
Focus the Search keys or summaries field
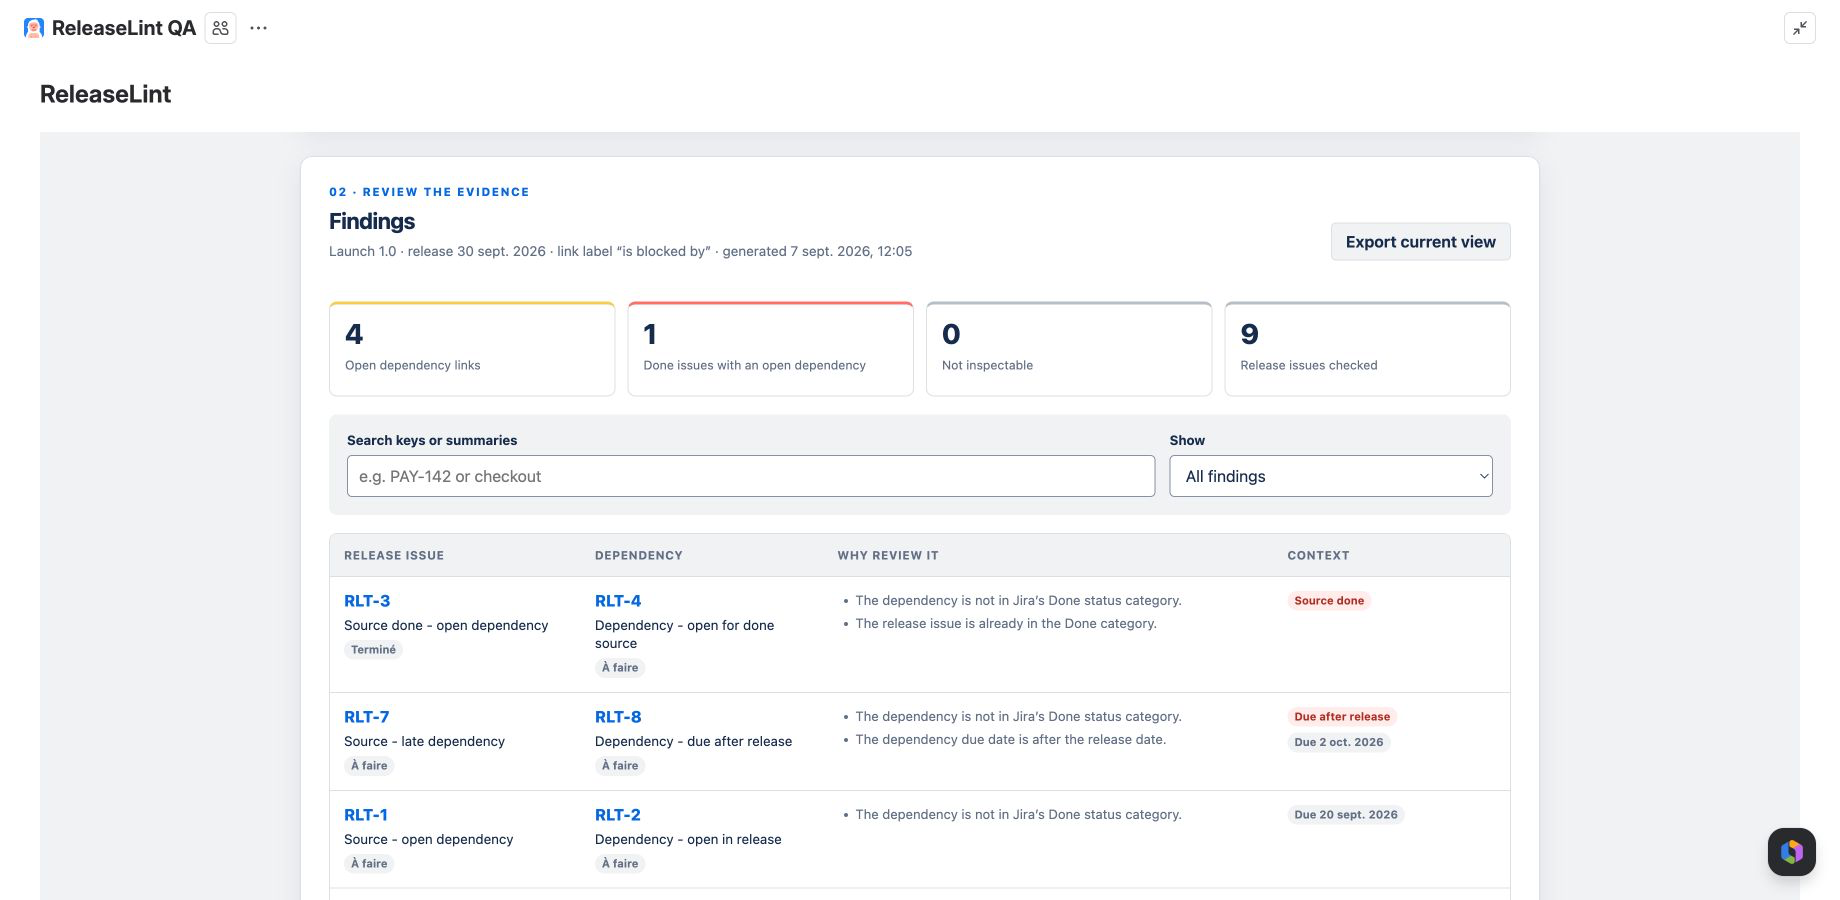pos(751,476)
